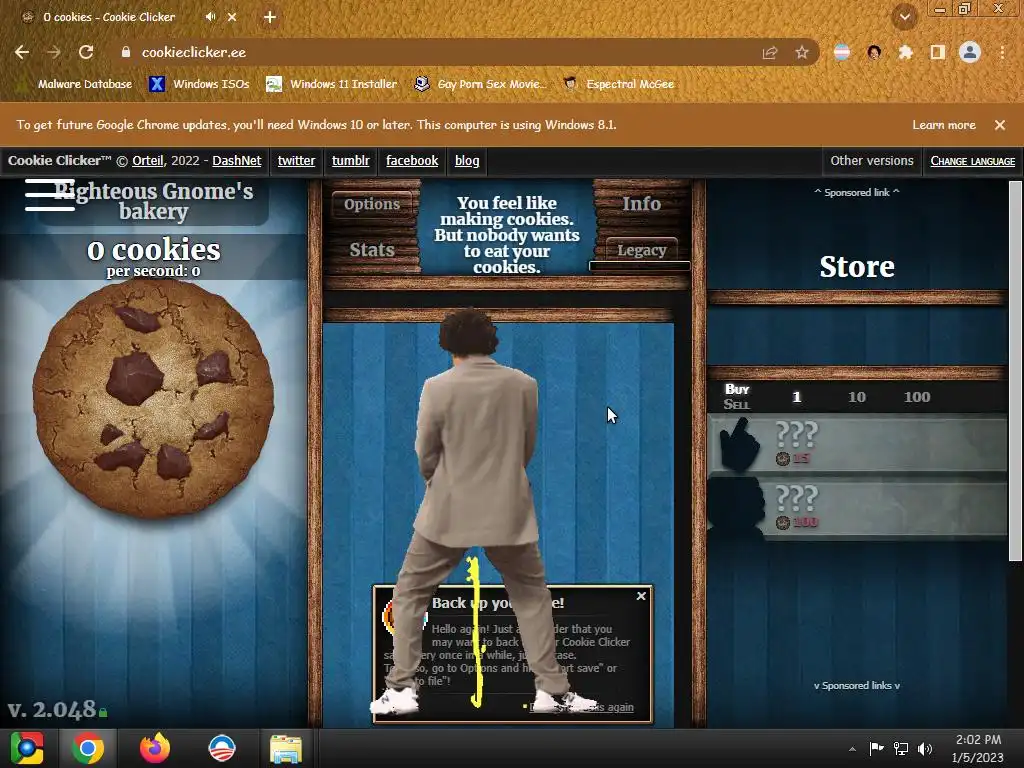The image size is (1024, 768).
Task: Mute the tab using the speaker icon
Action: pos(210,17)
